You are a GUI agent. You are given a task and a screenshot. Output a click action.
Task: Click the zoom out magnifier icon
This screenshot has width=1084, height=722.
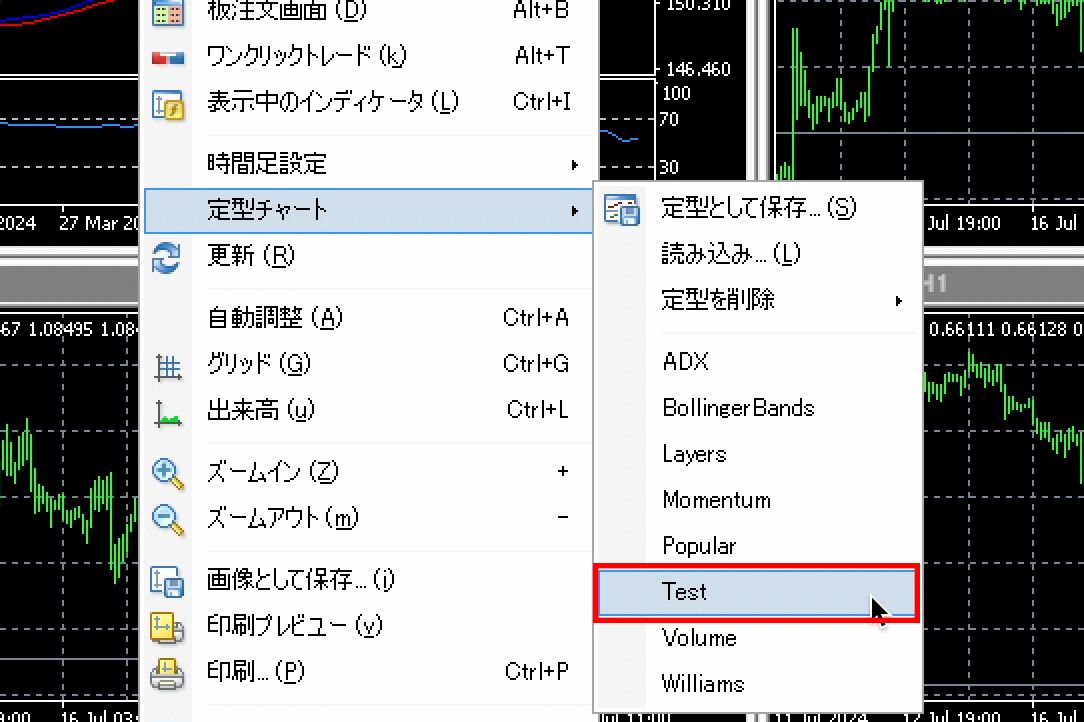pyautogui.click(x=167, y=519)
